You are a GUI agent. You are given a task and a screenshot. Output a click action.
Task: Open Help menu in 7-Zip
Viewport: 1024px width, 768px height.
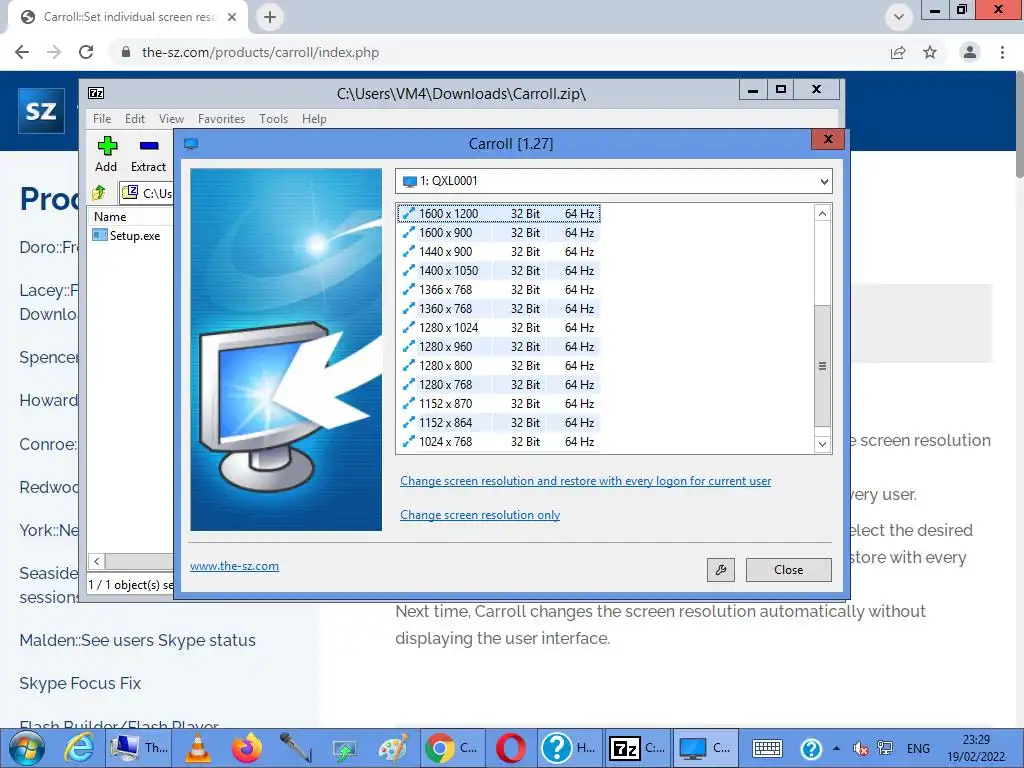(x=314, y=119)
